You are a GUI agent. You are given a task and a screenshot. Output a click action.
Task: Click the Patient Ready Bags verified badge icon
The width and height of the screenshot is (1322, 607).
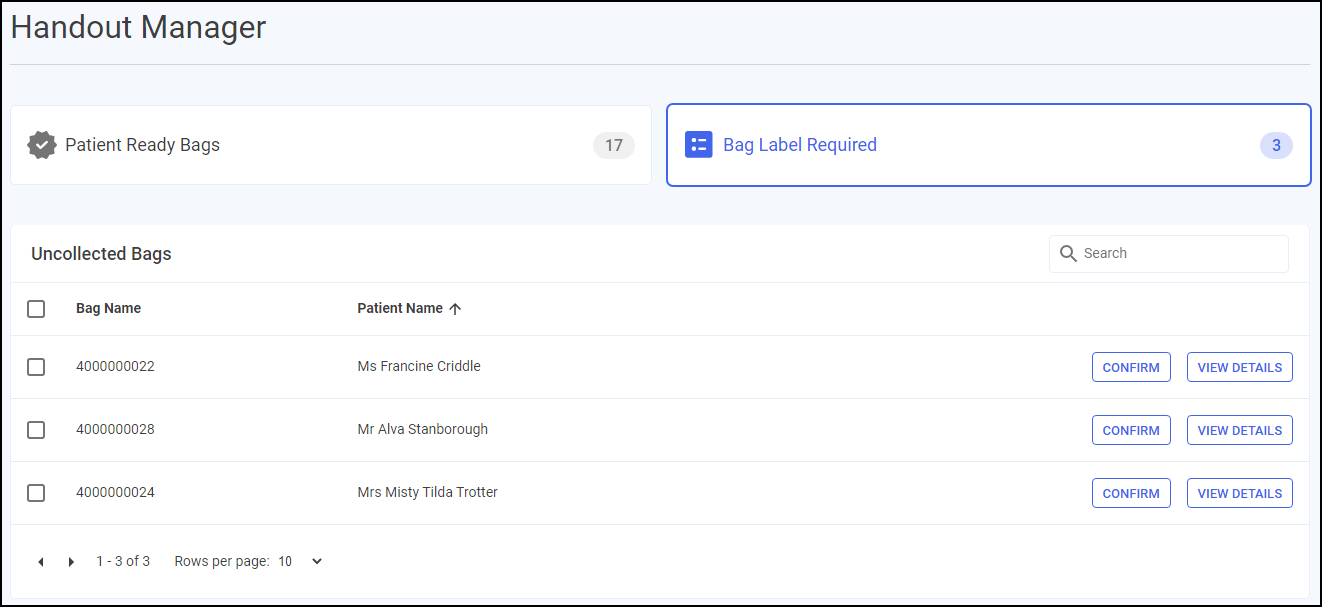41,145
